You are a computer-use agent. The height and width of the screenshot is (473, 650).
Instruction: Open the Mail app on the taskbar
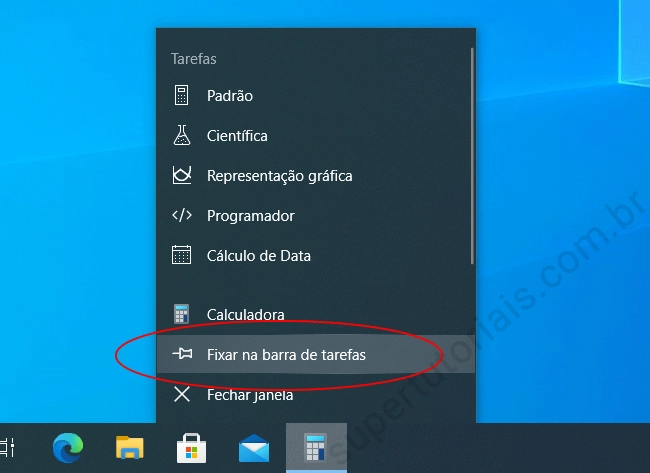point(254,448)
